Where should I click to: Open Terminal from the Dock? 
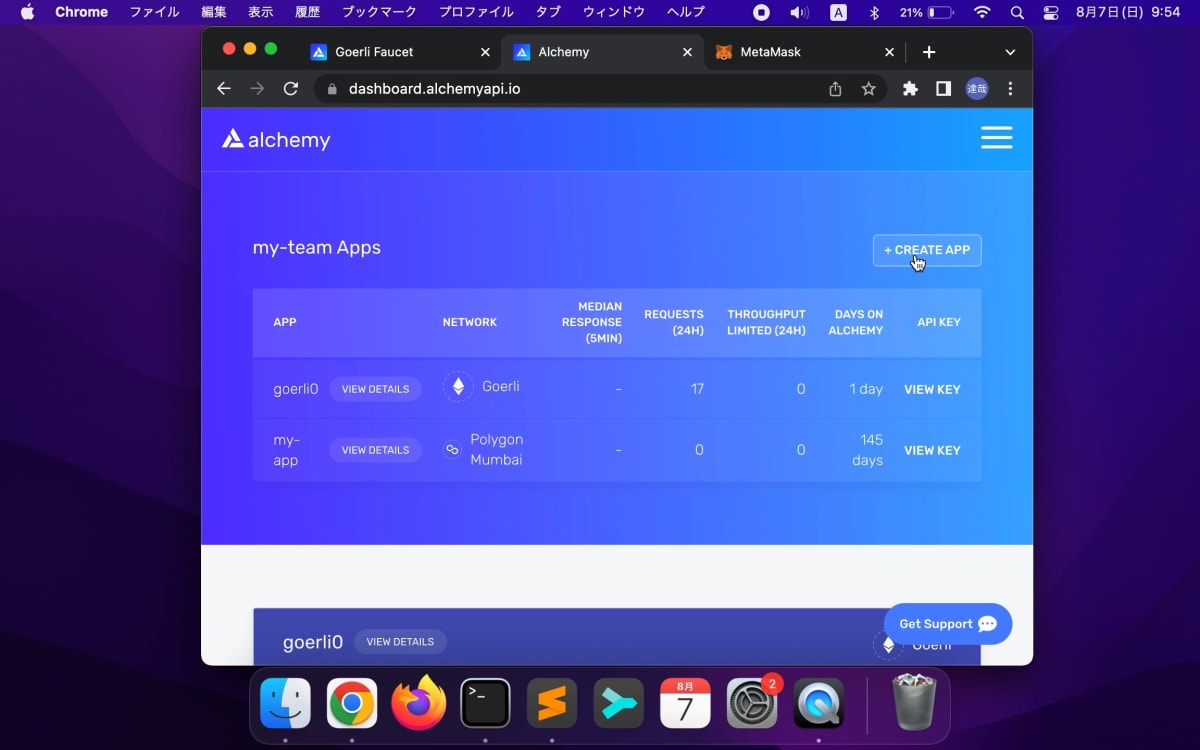point(485,704)
